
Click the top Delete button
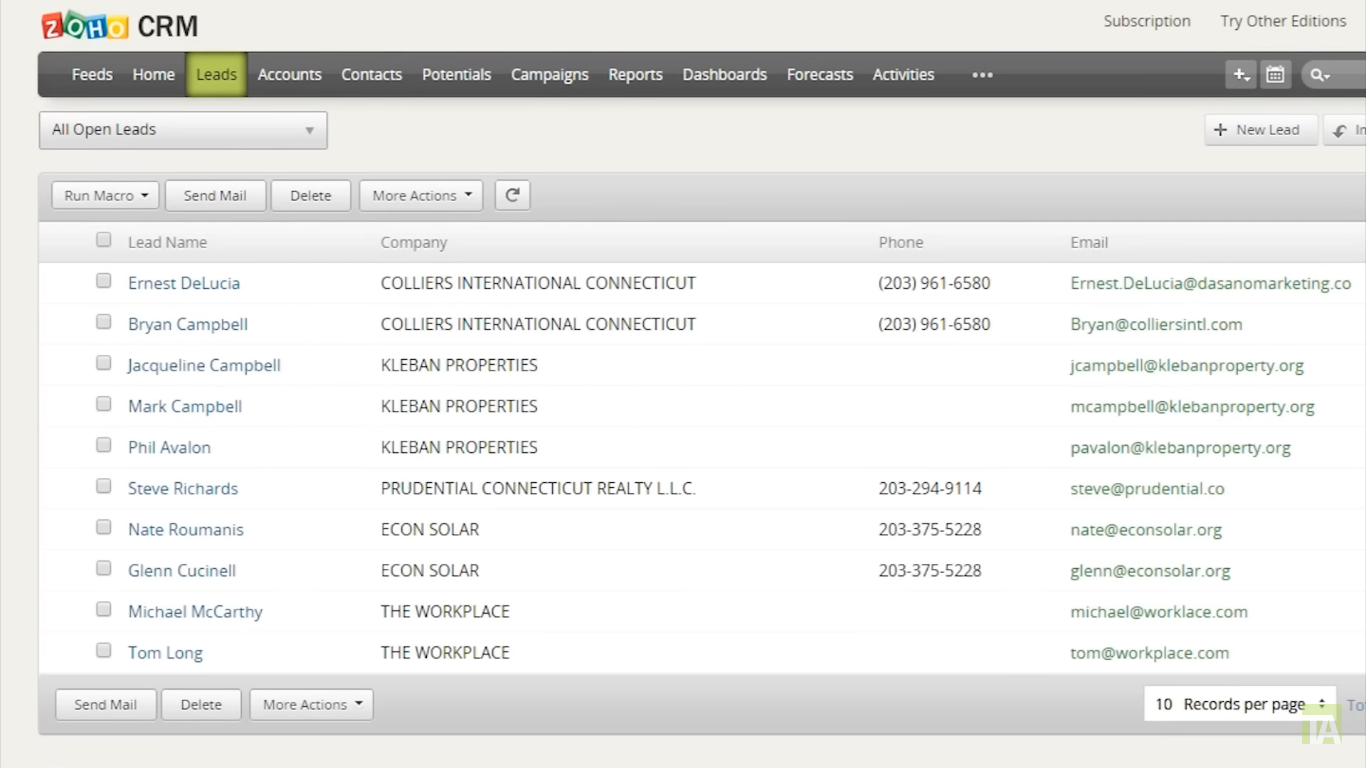(x=311, y=196)
